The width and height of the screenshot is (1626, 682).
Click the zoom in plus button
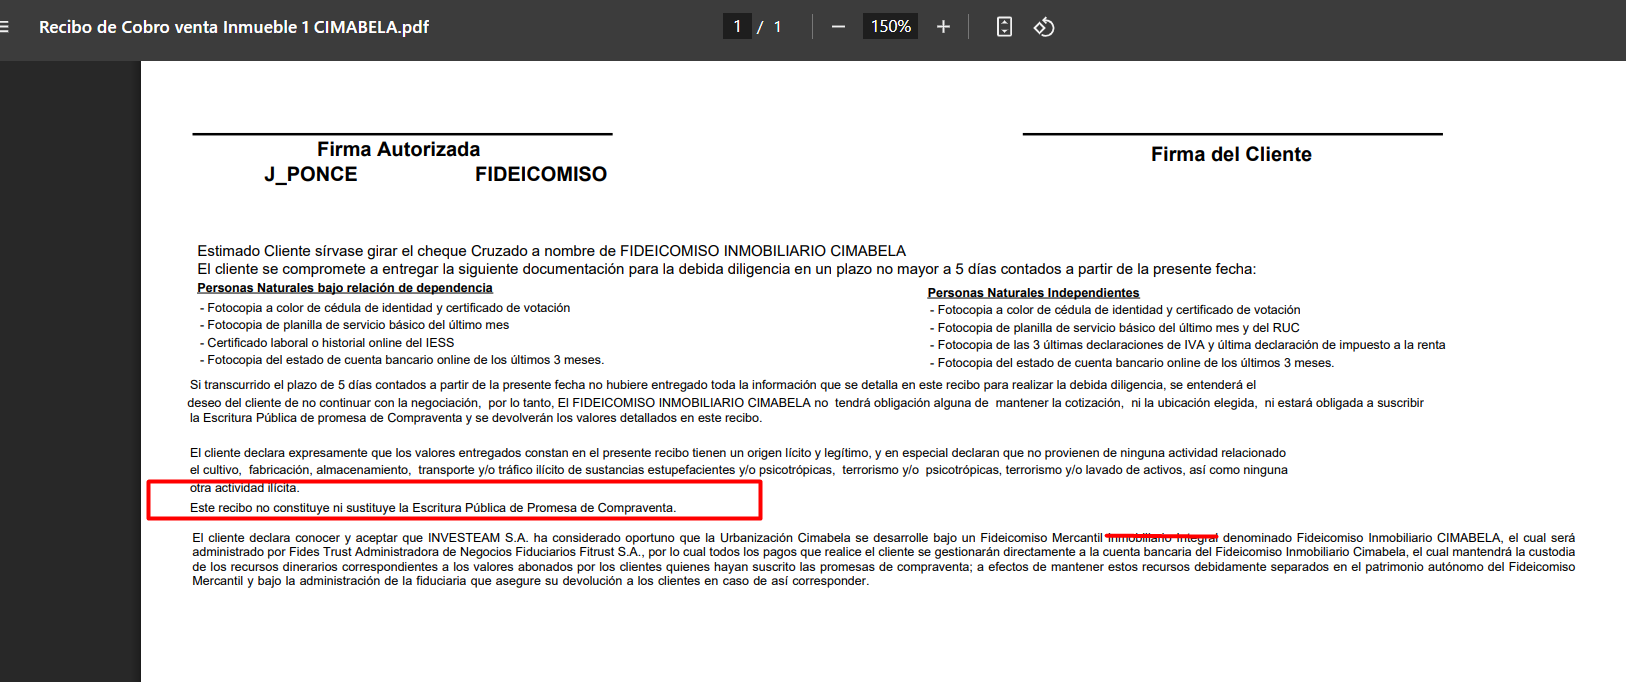pyautogui.click(x=943, y=27)
